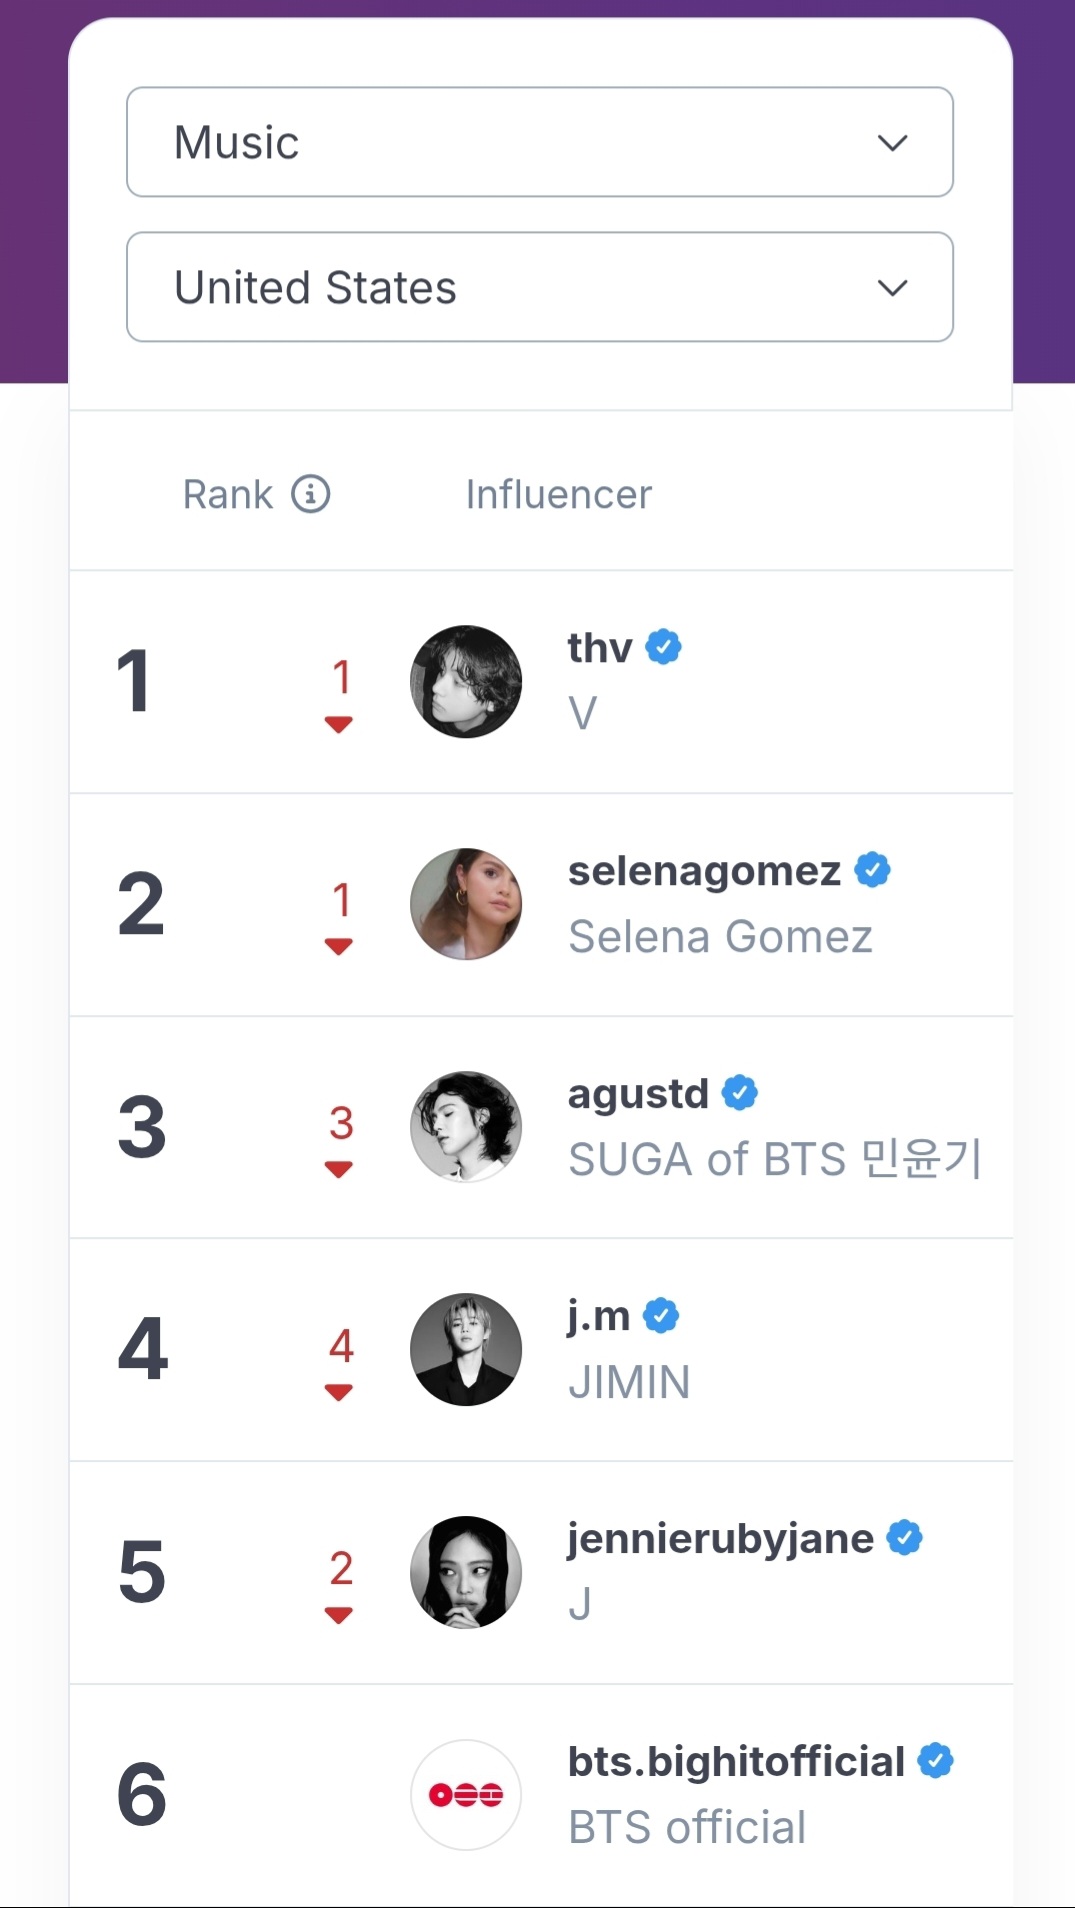1075x1908 pixels.
Task: Click verified badge beside bts.bighitofficial
Action: [936, 1761]
